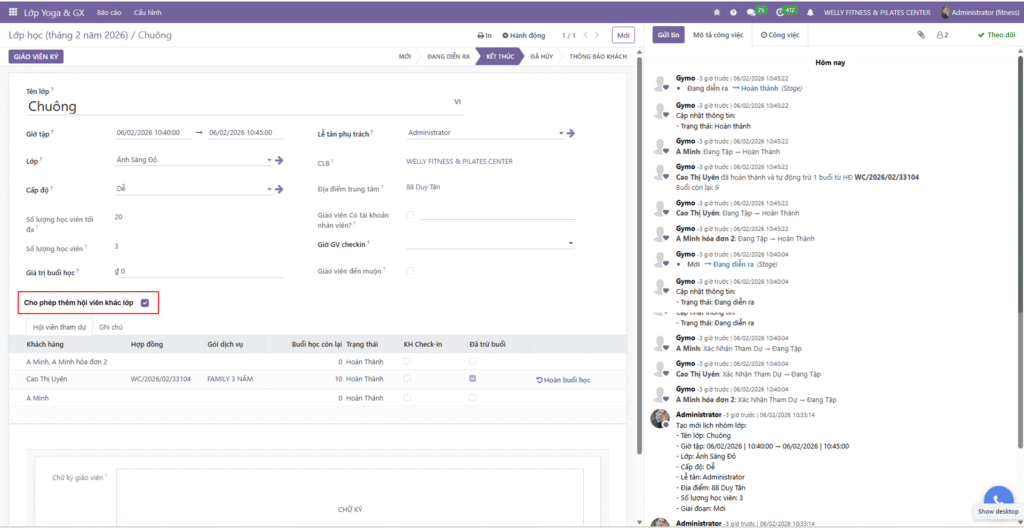Open the activities clock icon

tap(780, 12)
